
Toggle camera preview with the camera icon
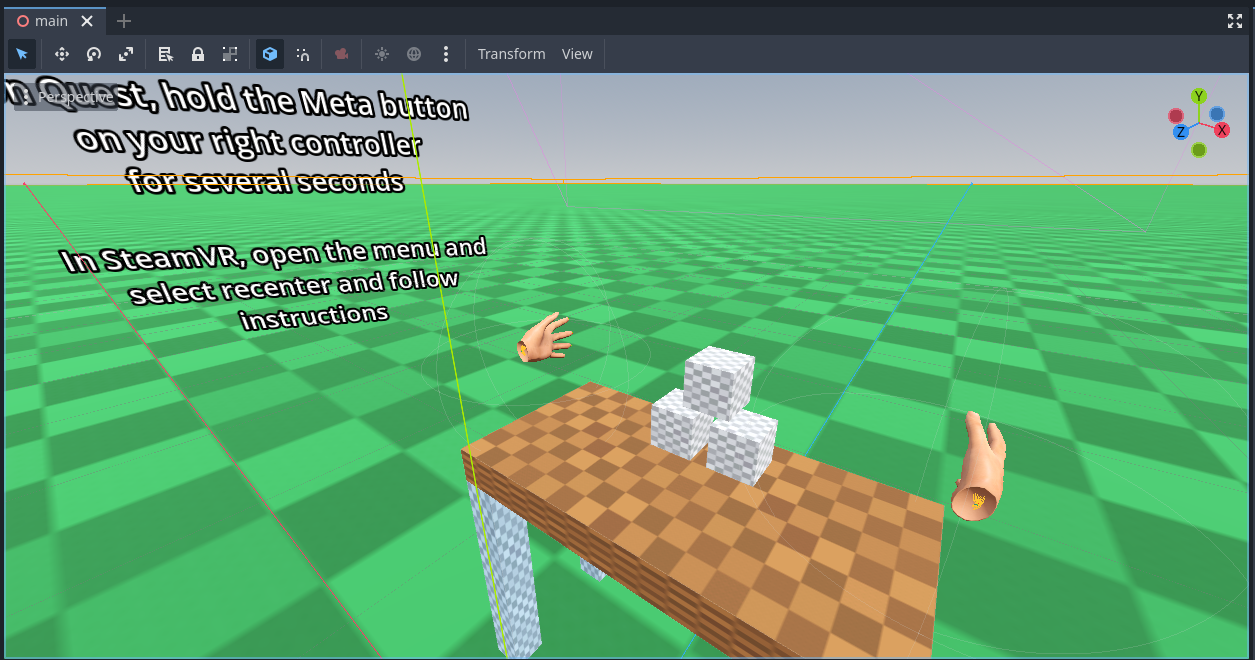(340, 54)
